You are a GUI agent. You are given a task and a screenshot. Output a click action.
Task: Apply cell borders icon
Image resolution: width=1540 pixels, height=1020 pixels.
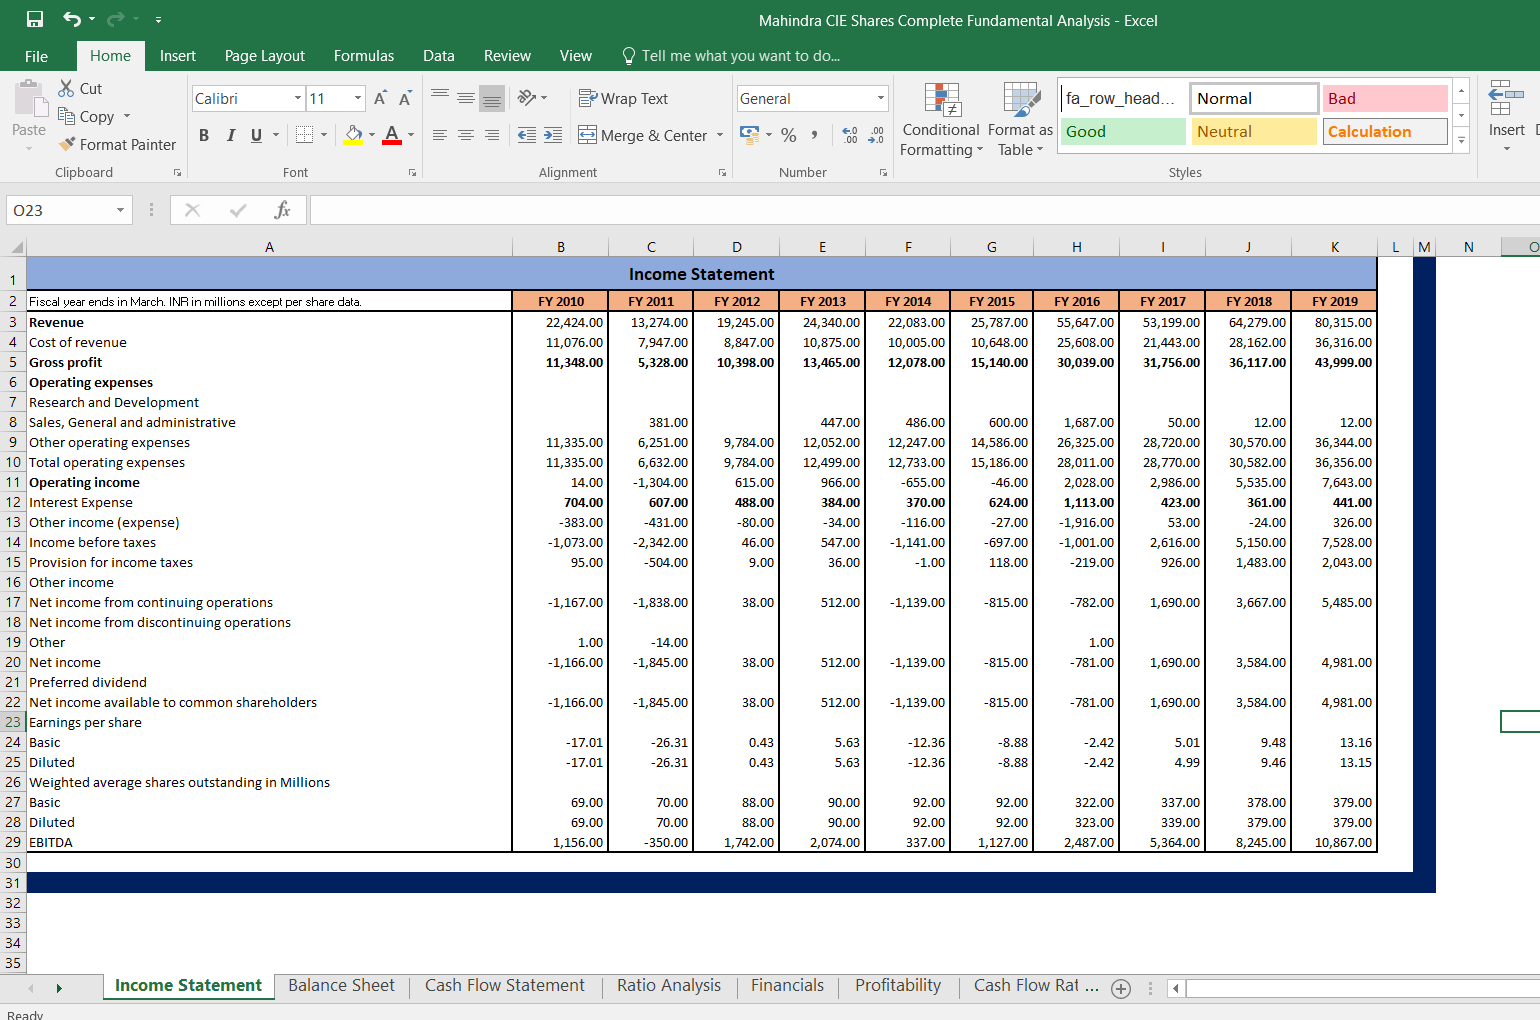305,134
